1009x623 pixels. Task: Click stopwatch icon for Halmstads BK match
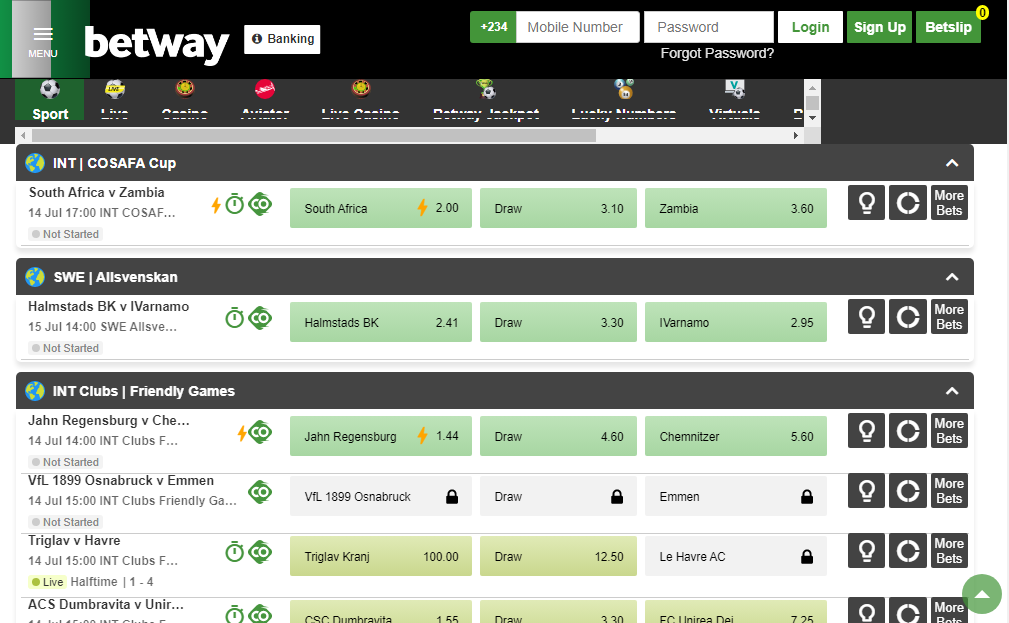(235, 318)
